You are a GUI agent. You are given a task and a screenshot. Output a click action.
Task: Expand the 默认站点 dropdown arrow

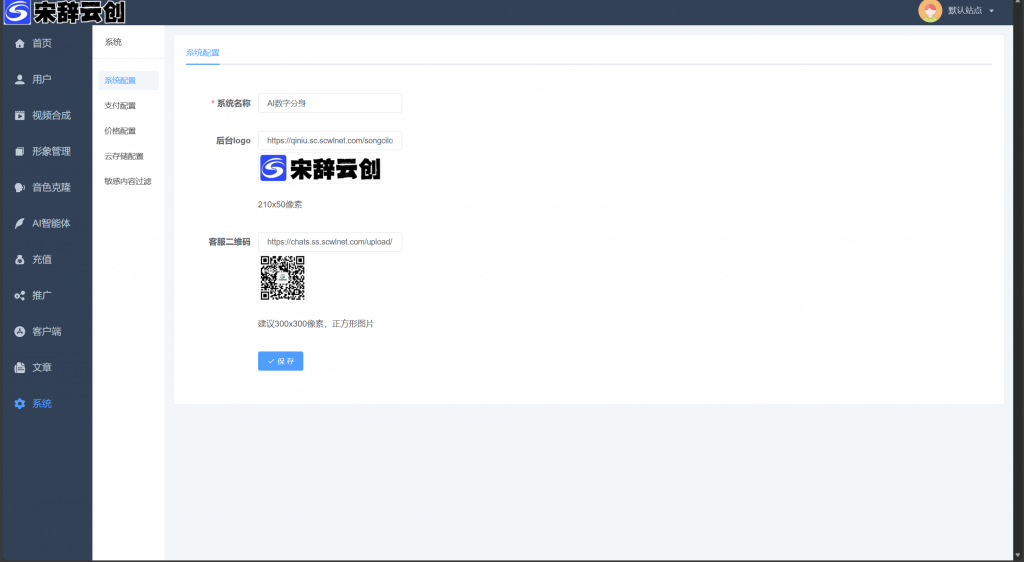991,11
